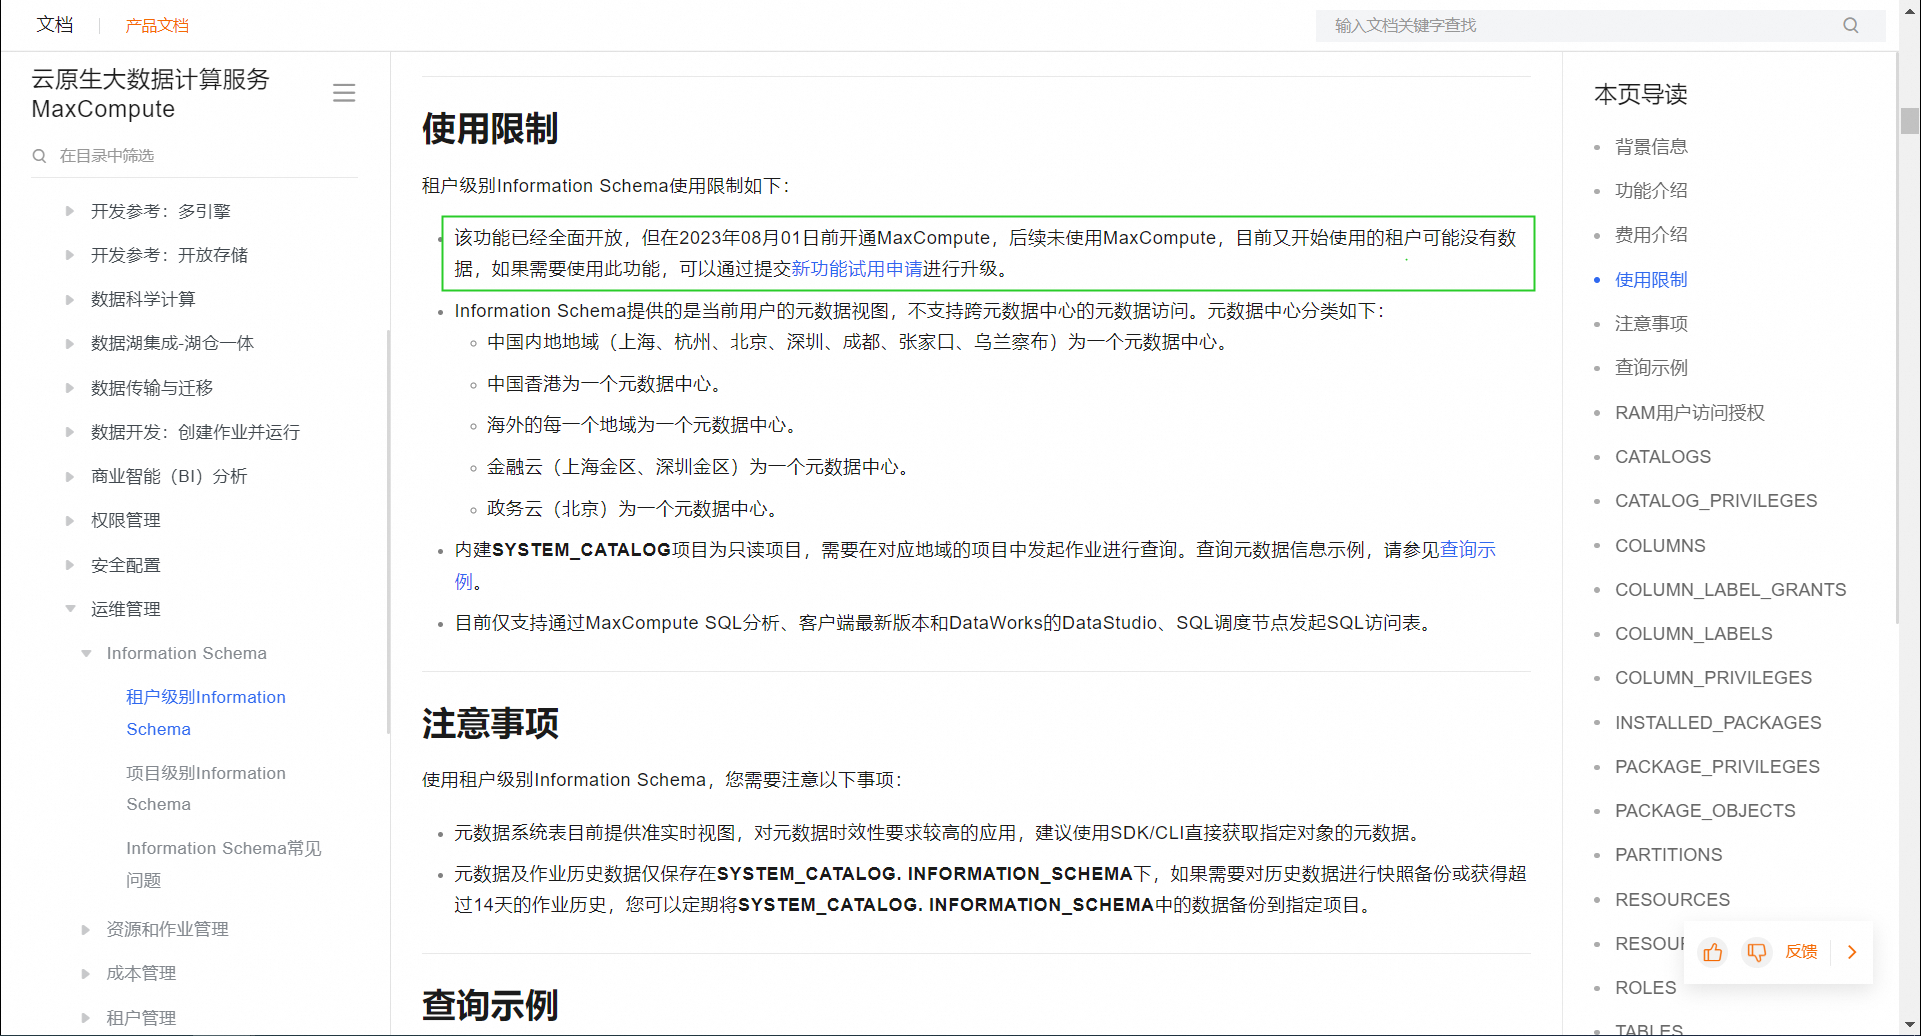
Task: Open Information Schema常见问题 page
Action: point(224,864)
